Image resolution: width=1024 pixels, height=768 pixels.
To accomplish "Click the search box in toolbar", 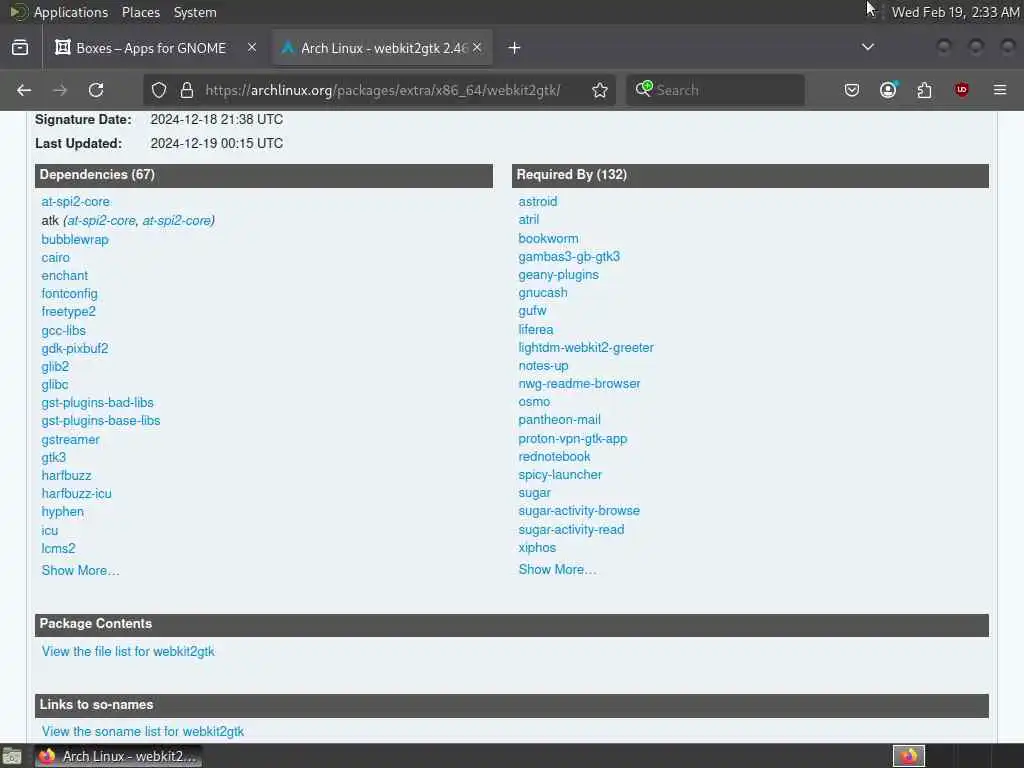I will click(x=715, y=90).
